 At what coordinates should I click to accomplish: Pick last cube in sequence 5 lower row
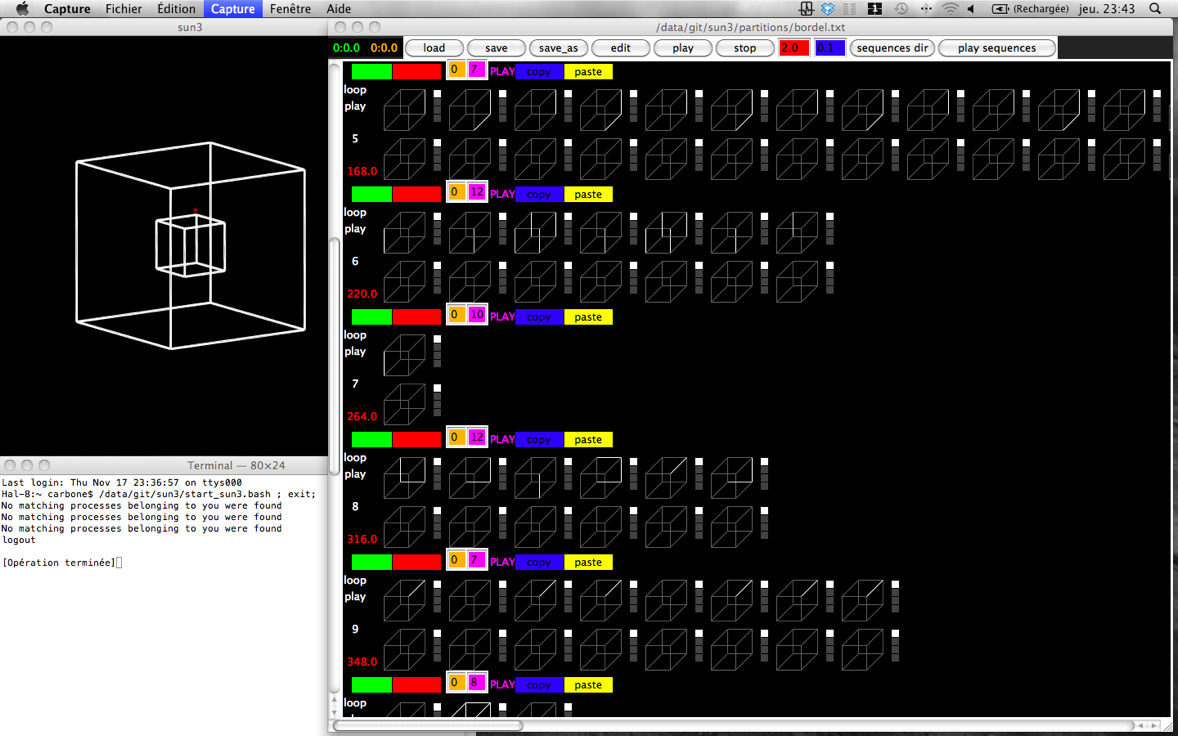tap(1125, 159)
